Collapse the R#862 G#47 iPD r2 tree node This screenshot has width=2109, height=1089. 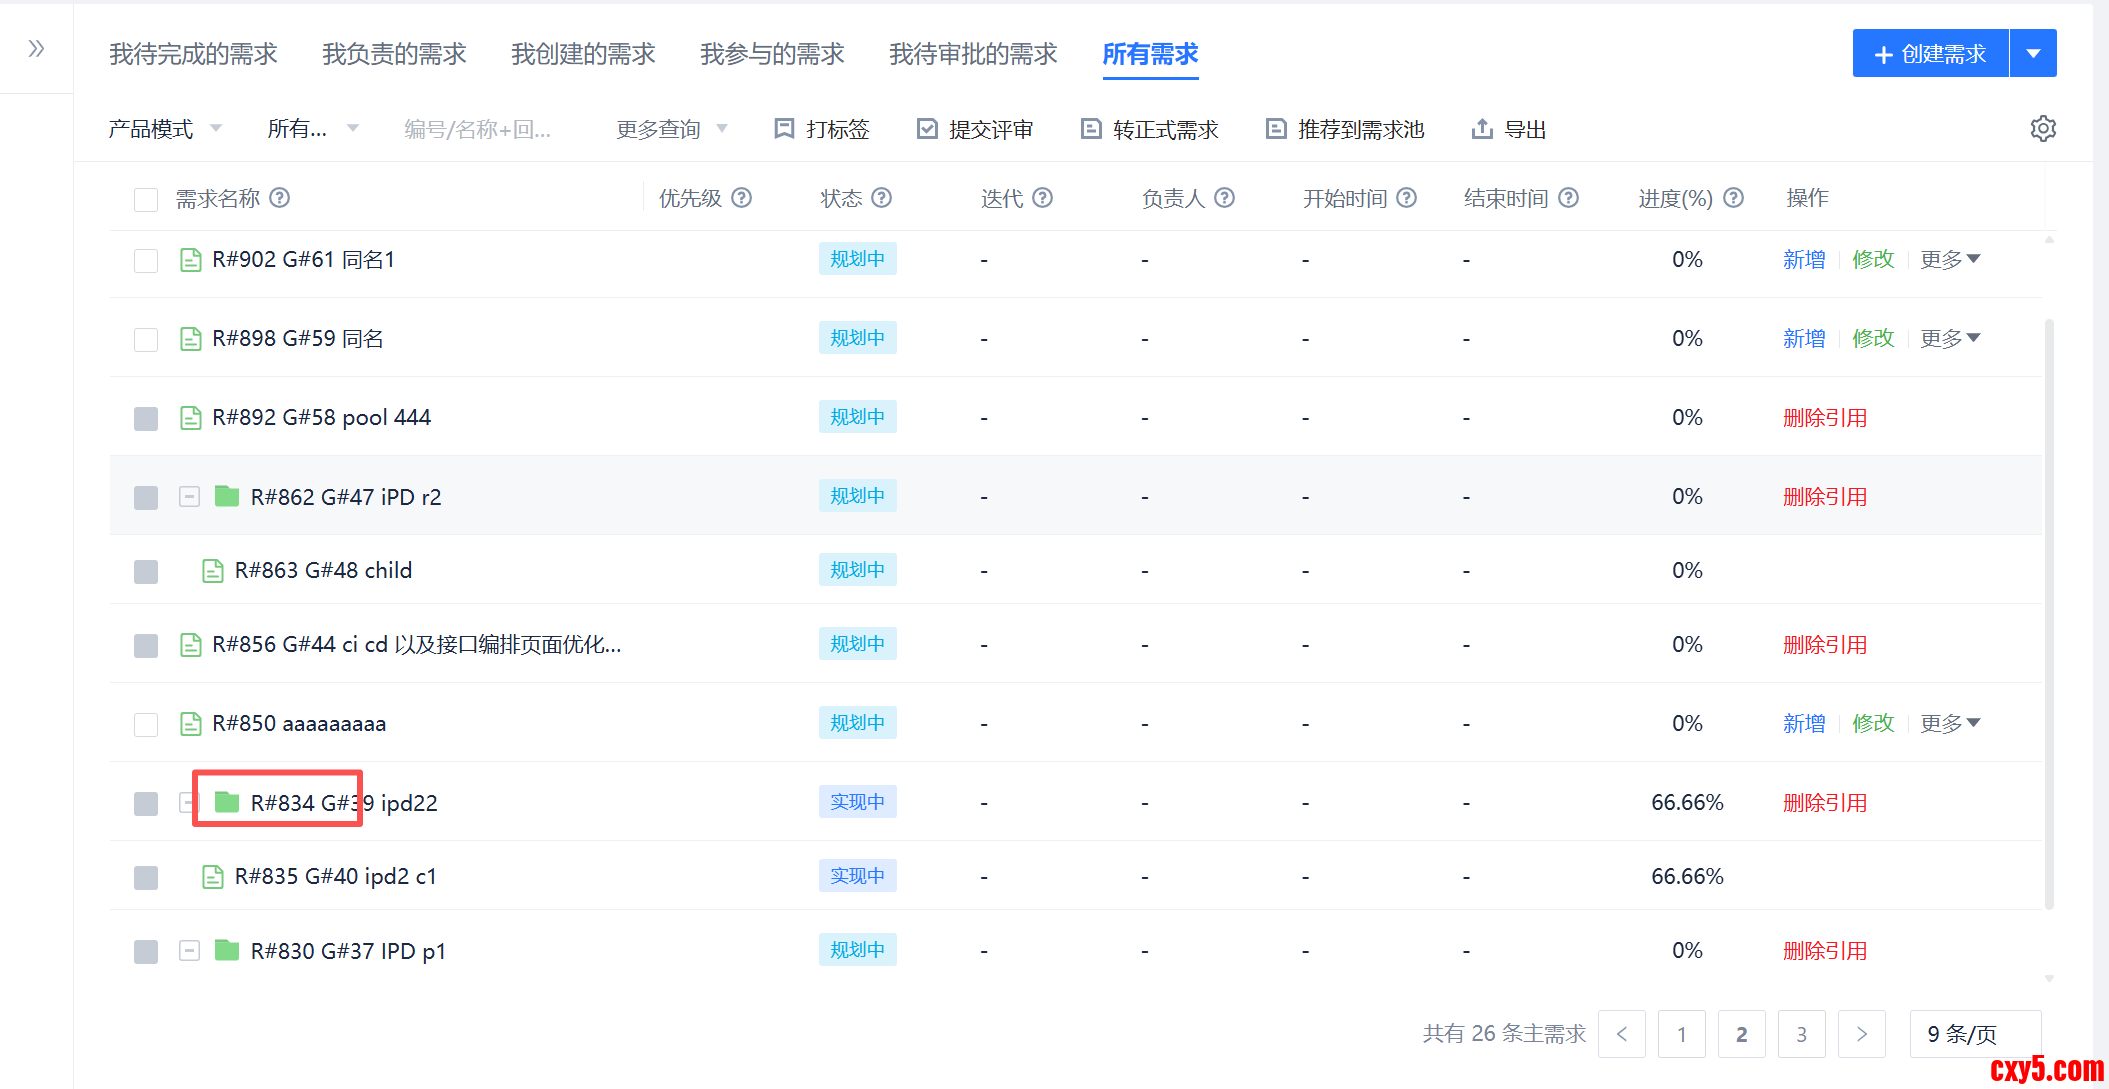(x=189, y=497)
